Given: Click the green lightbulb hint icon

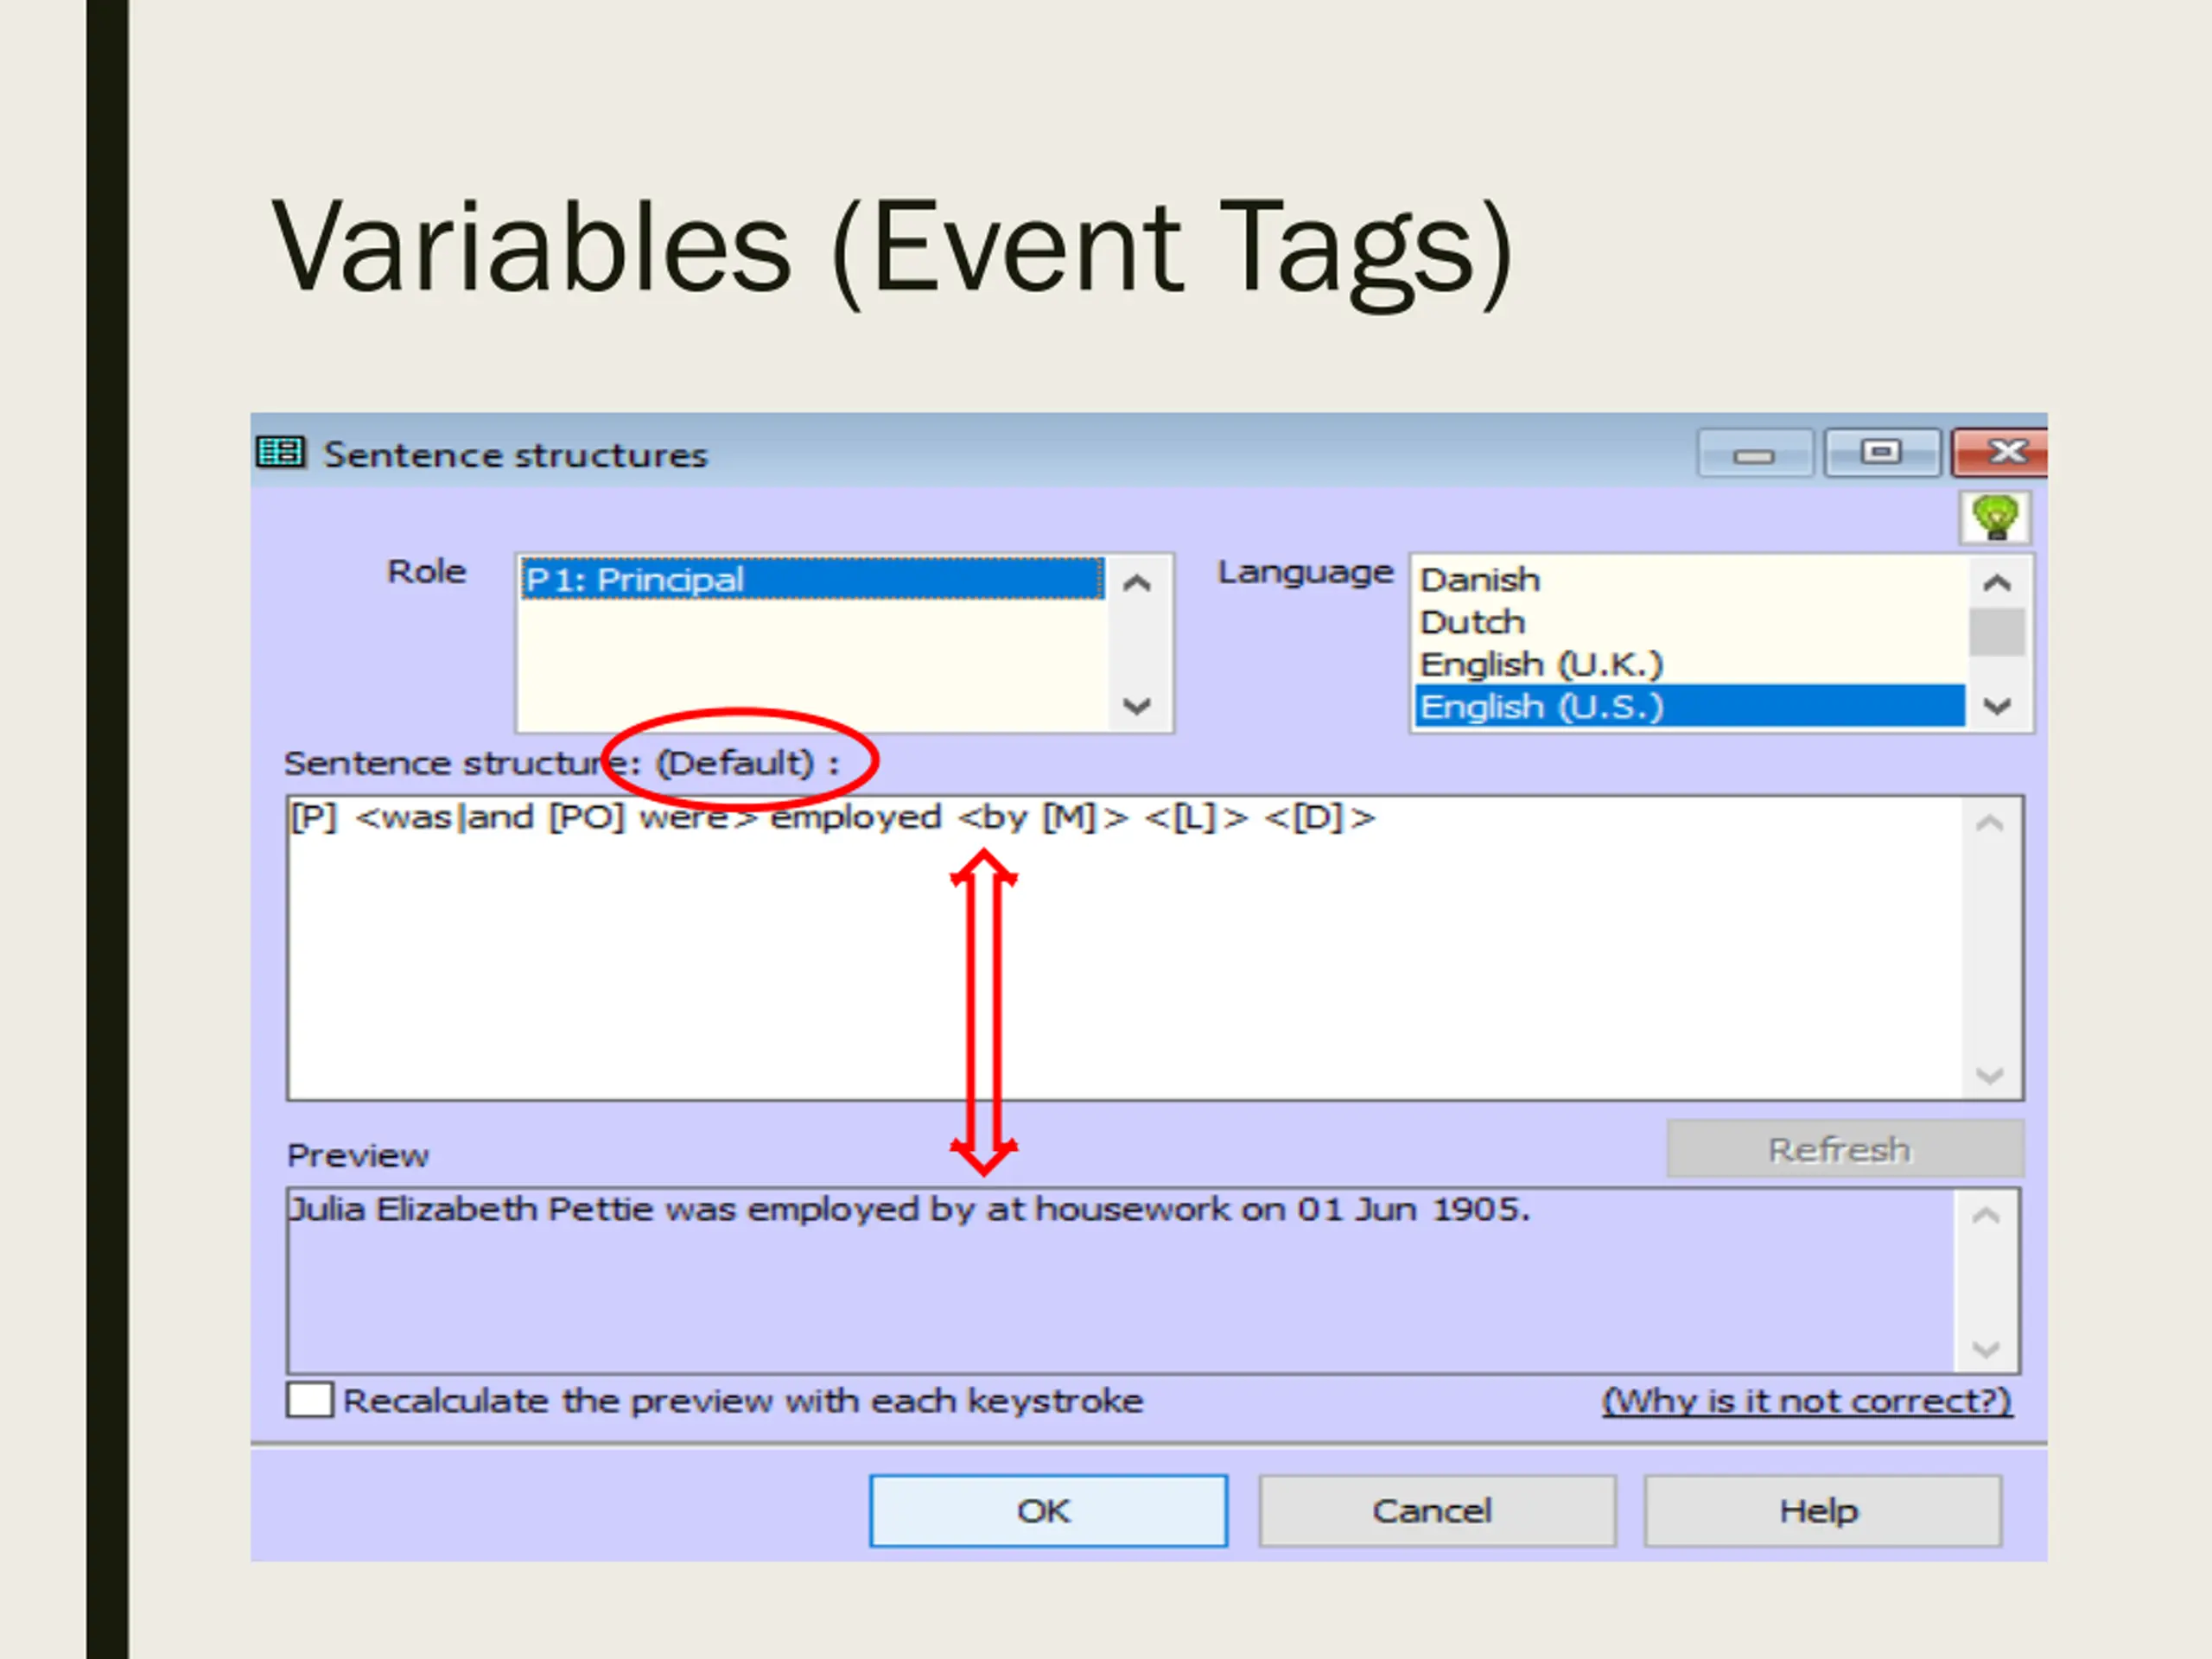Looking at the screenshot, I should (x=1995, y=518).
